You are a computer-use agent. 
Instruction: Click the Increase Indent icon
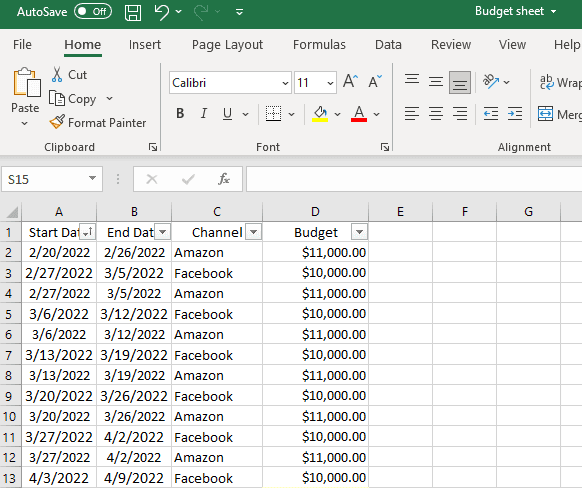click(515, 114)
